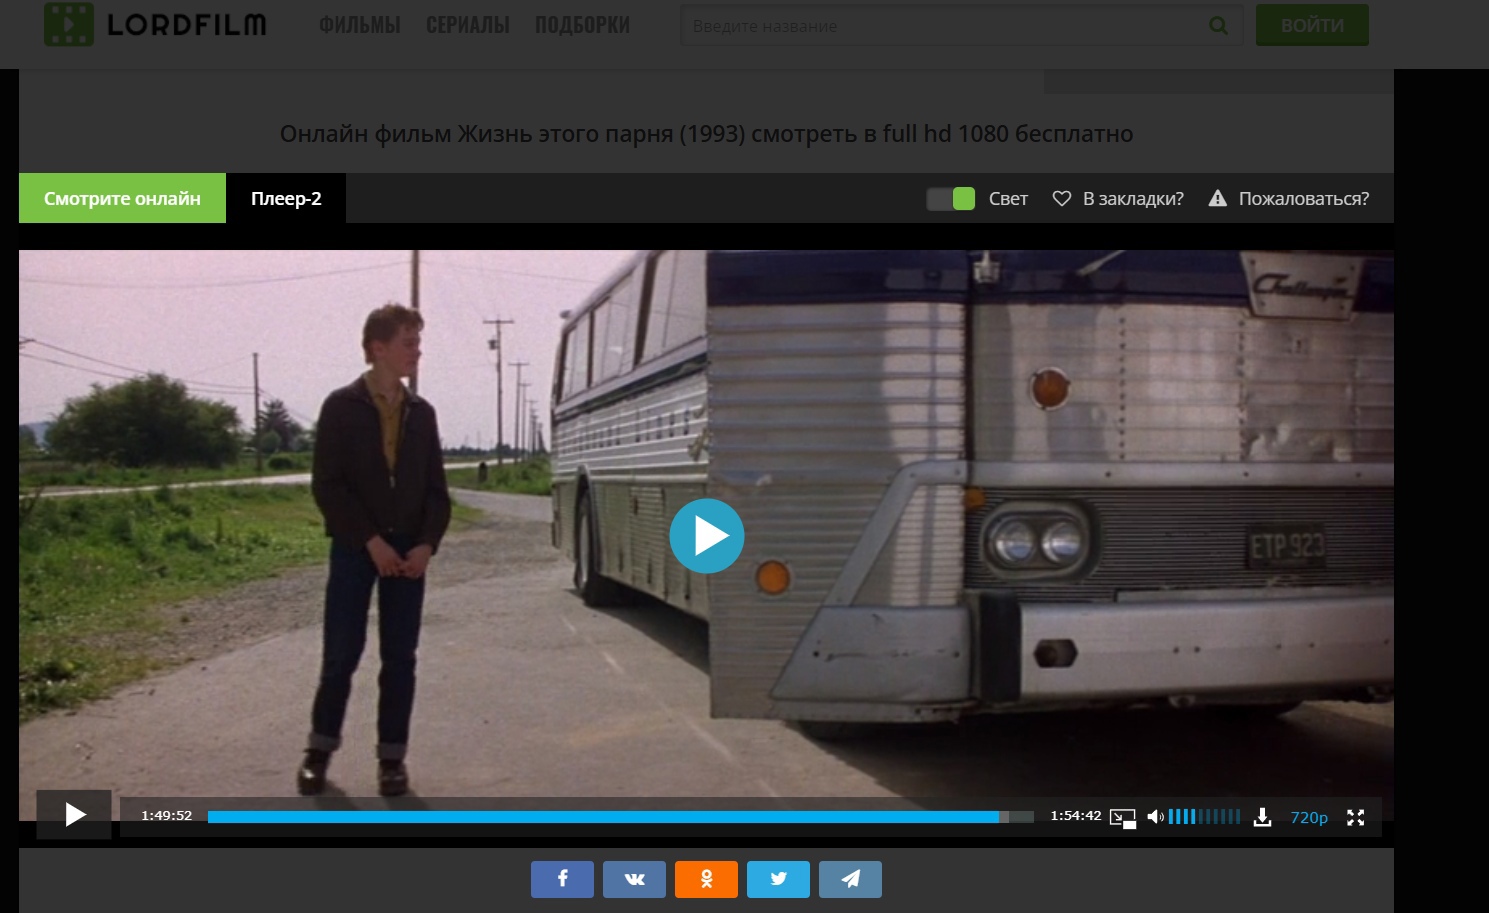Switch to the Плеер-2 tab

coord(286,198)
